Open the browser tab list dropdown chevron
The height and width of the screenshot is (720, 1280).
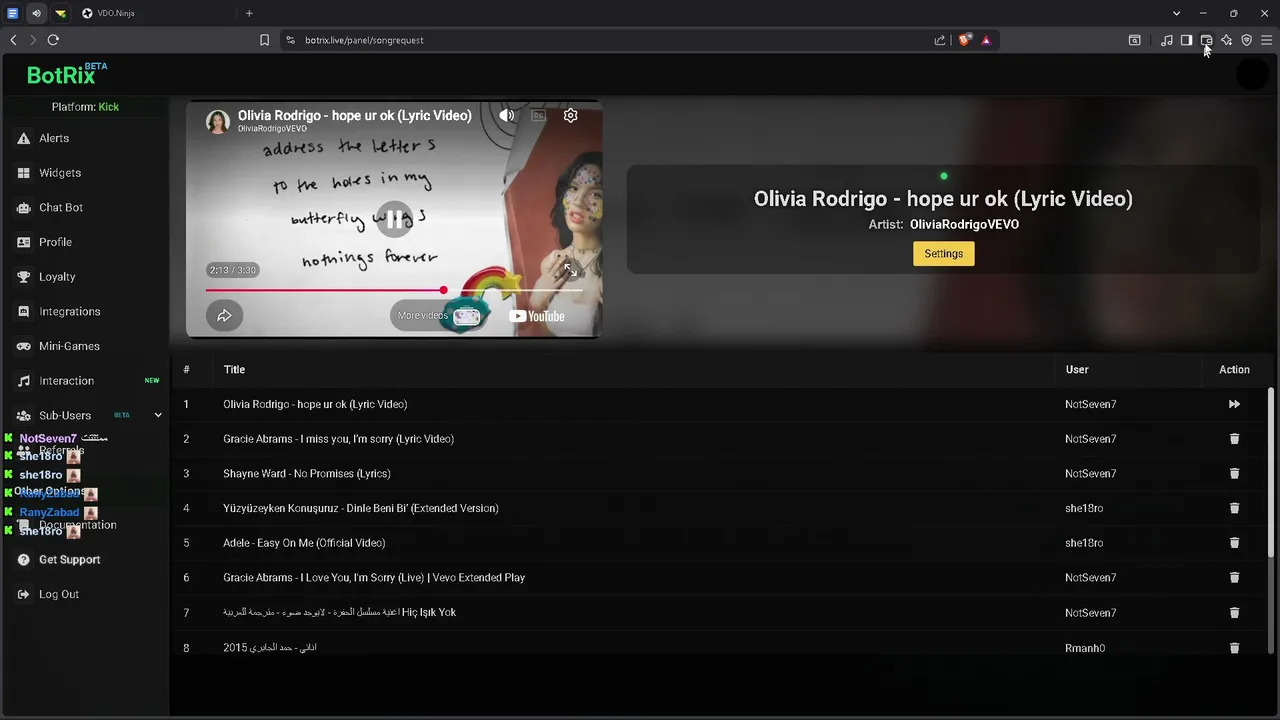coord(1176,13)
